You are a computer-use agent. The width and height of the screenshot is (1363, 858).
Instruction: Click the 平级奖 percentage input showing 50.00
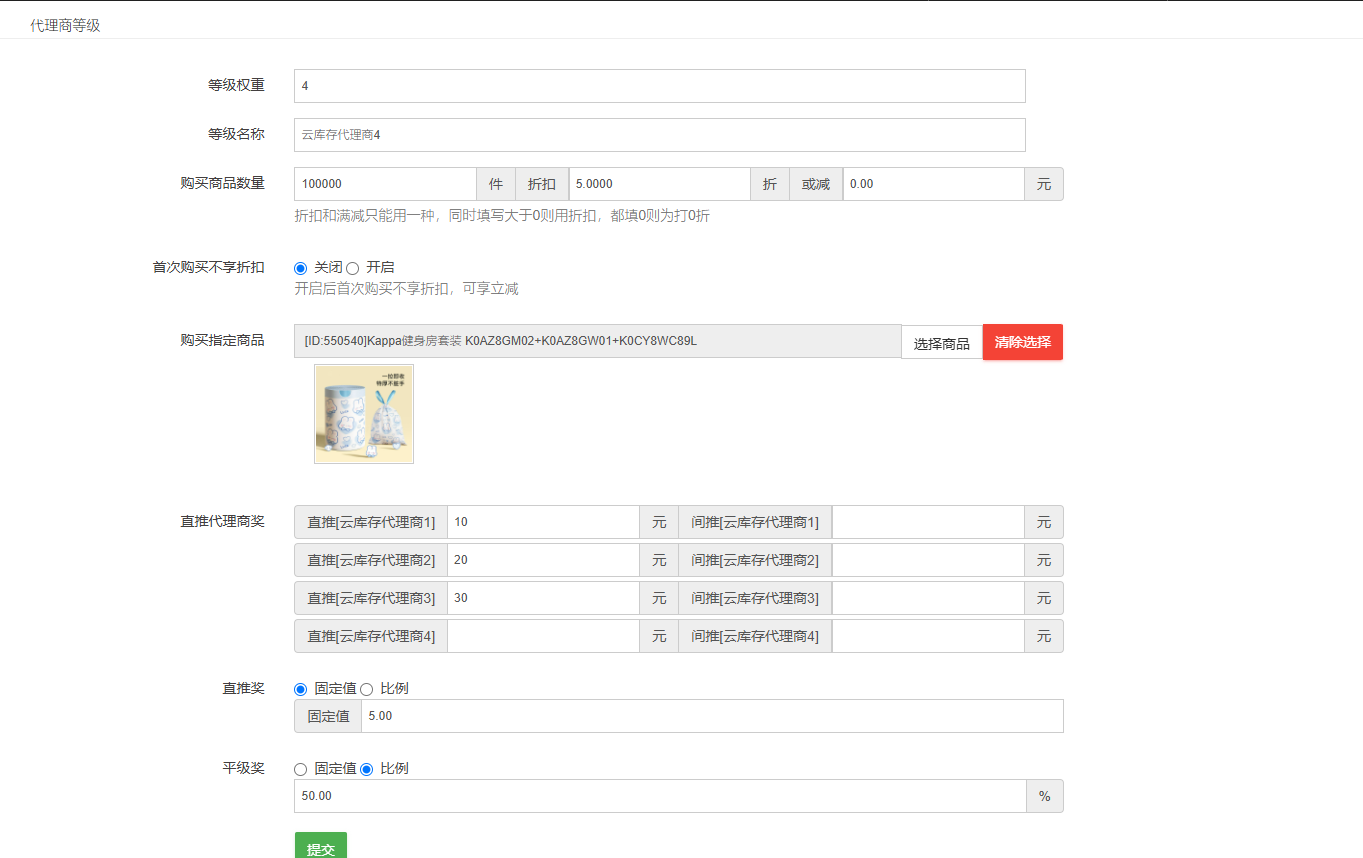[x=659, y=796]
